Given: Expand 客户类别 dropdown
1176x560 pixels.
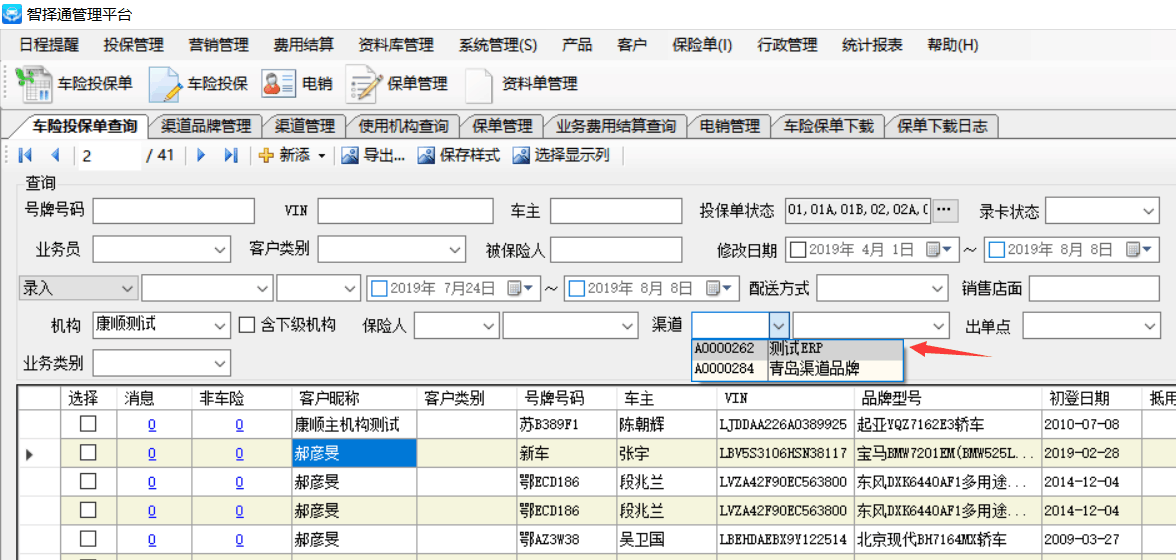Looking at the screenshot, I should [x=456, y=250].
